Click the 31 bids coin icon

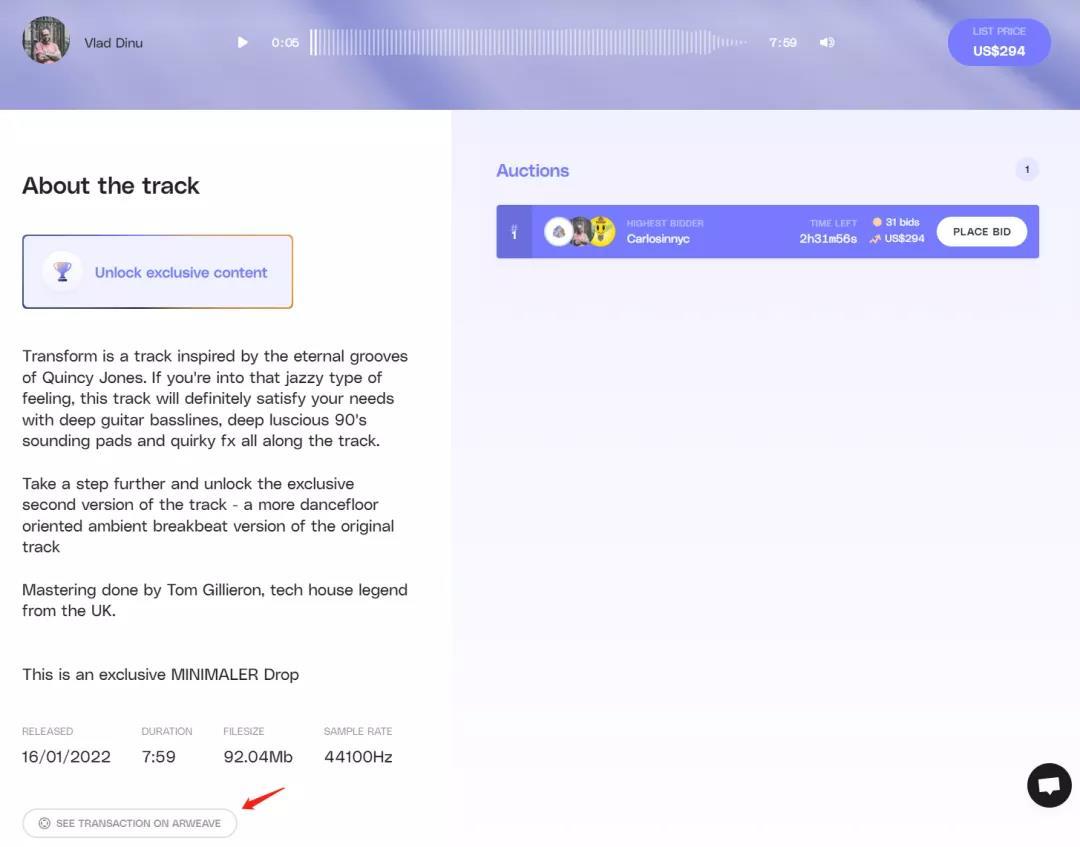tap(877, 222)
